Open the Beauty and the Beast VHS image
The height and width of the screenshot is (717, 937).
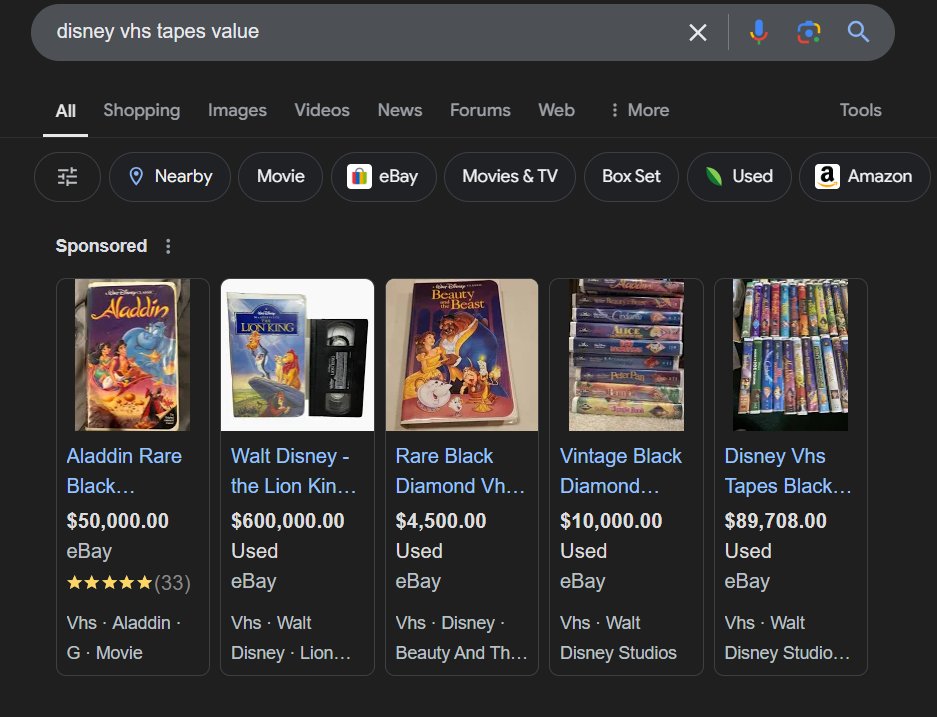tap(462, 355)
